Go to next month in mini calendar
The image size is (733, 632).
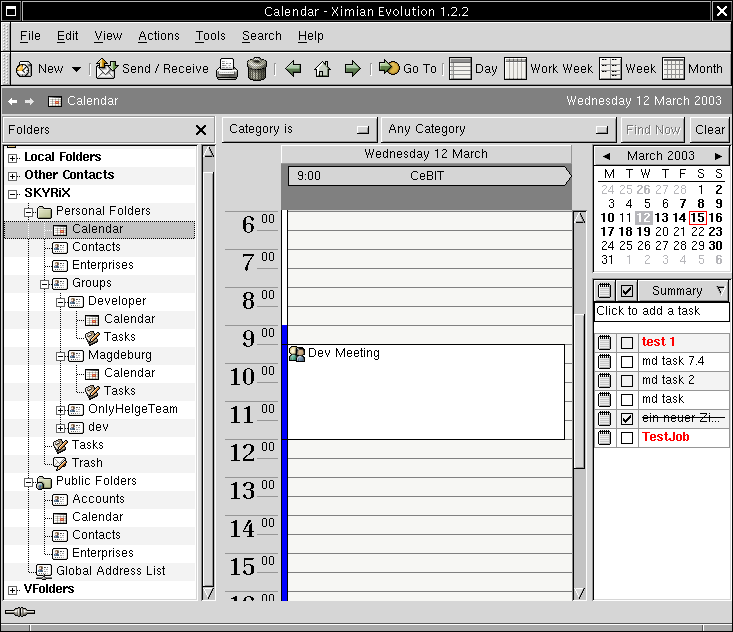[718, 156]
